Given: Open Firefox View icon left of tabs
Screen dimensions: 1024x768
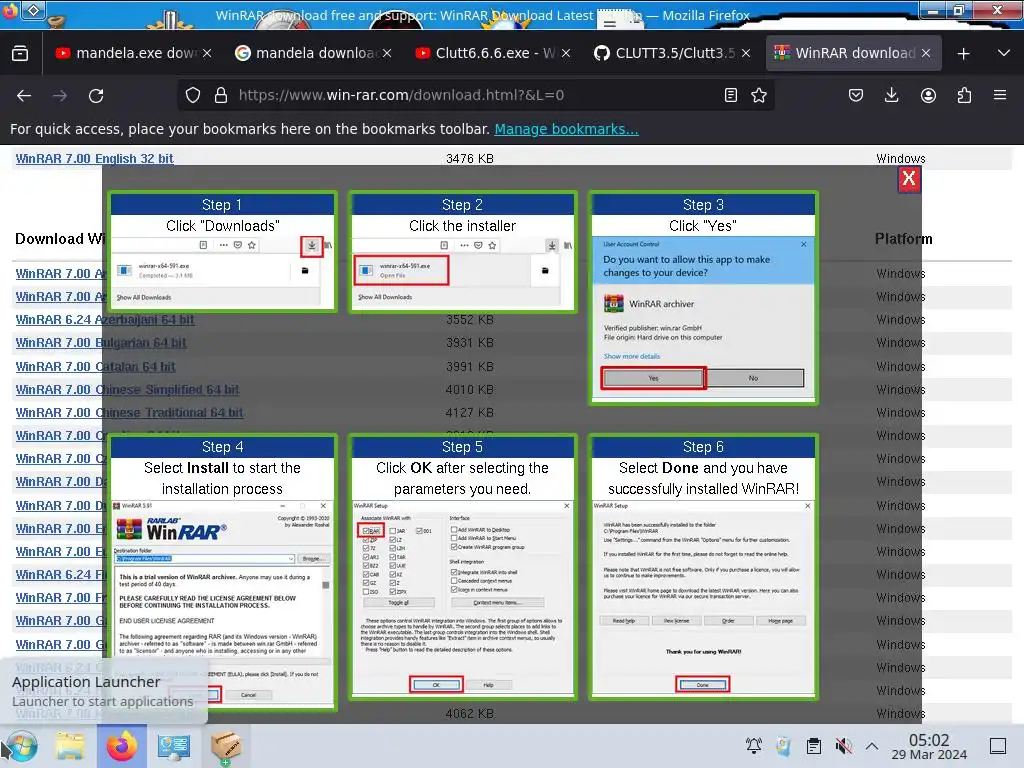Looking at the screenshot, I should 20,53.
